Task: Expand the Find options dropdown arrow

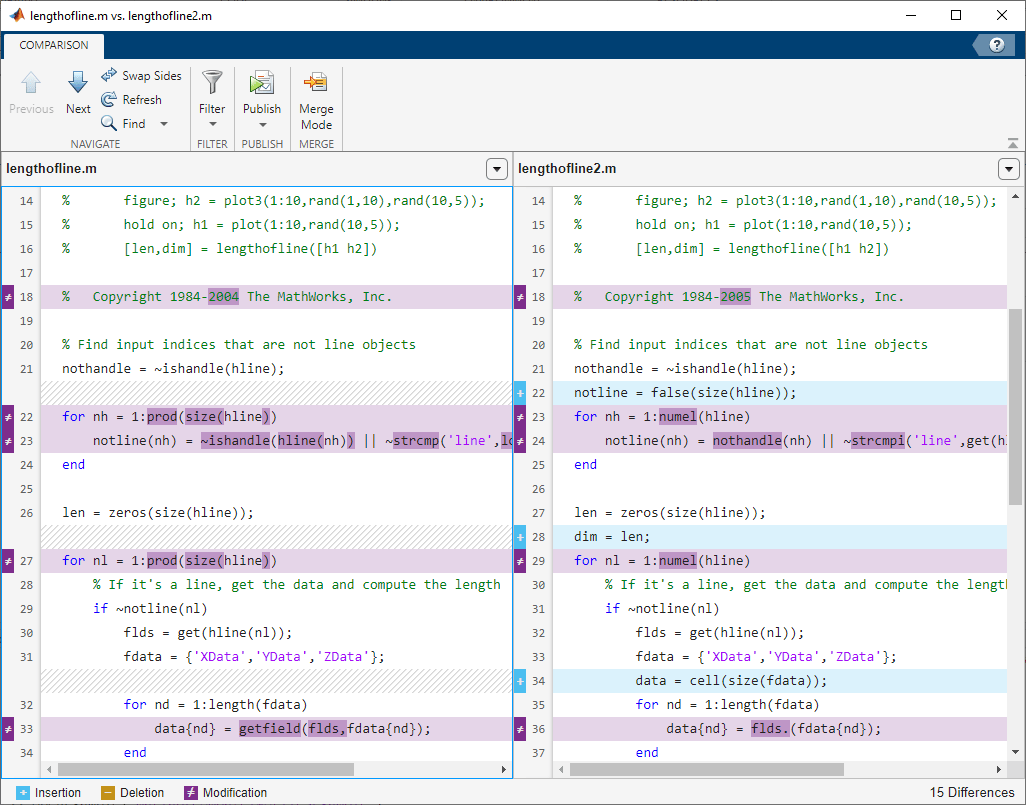Action: 163,123
